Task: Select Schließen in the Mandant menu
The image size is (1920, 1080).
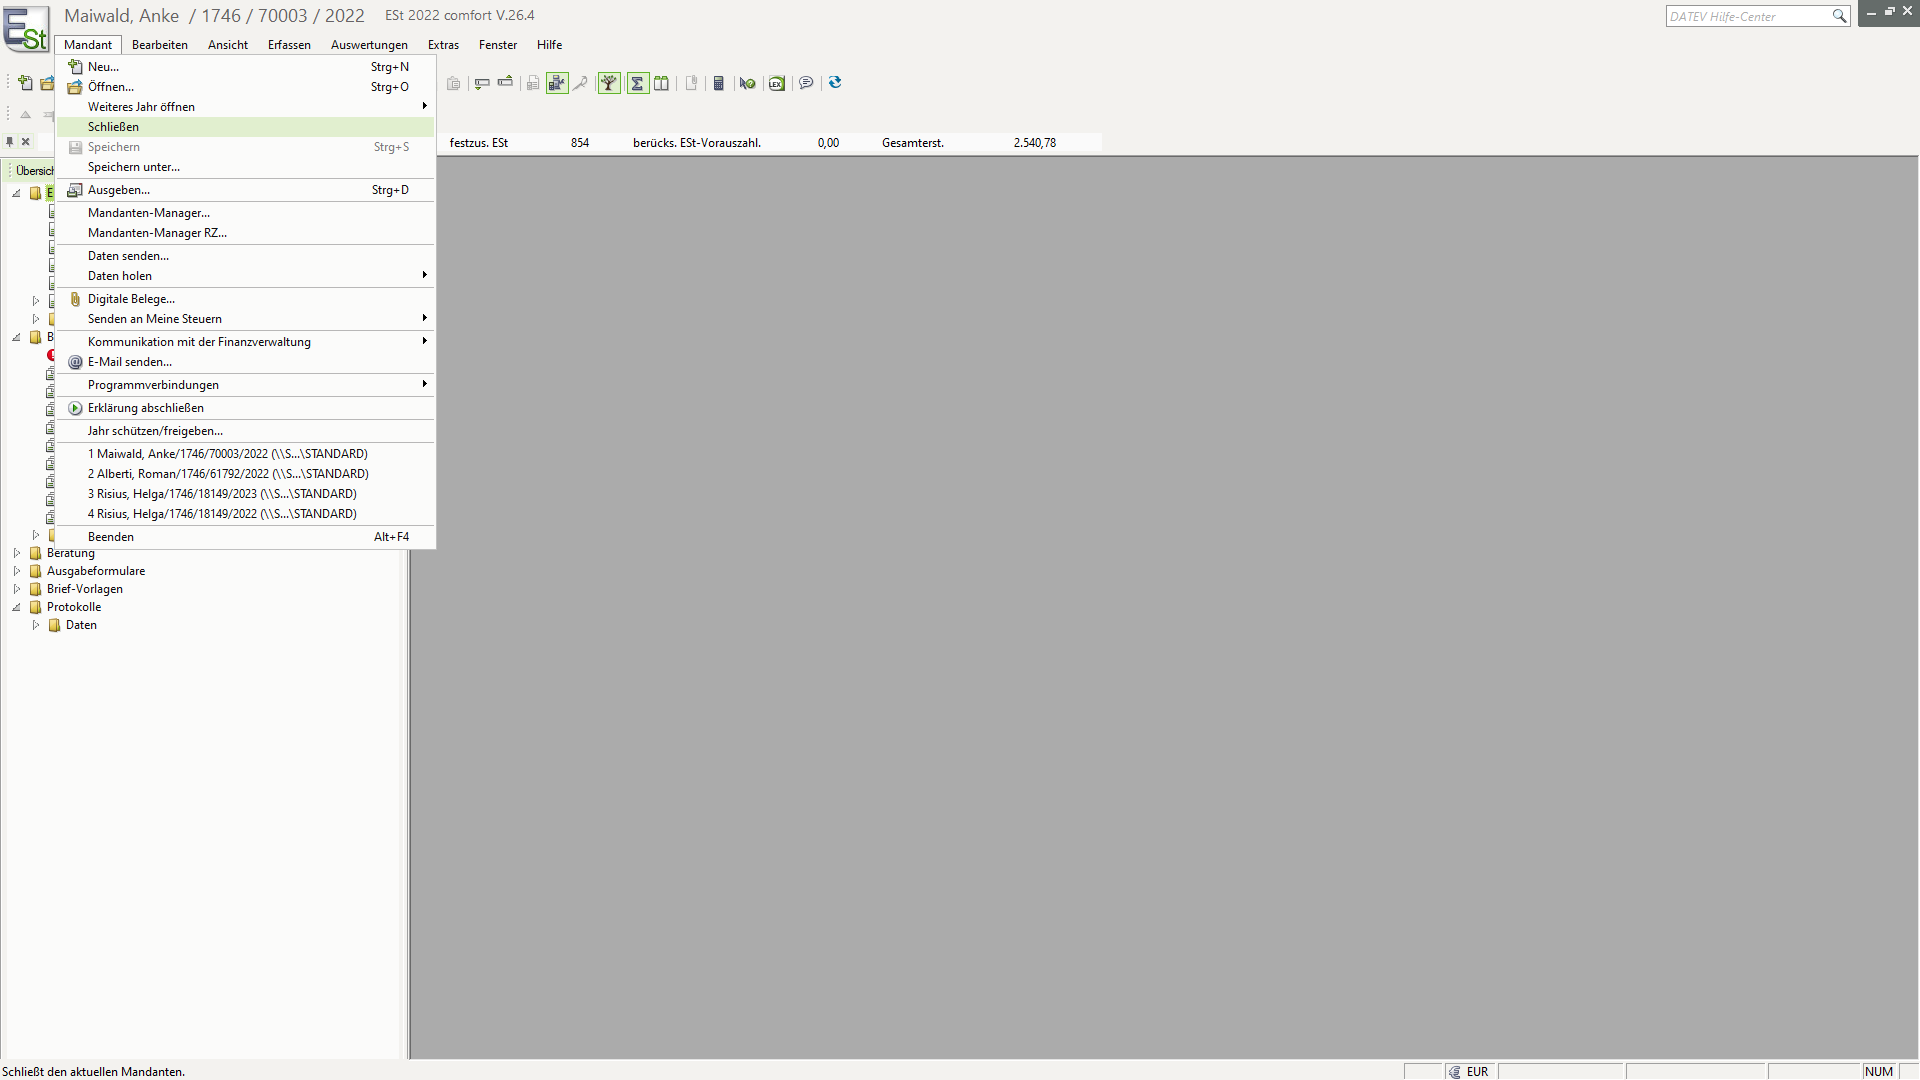Action: pos(113,127)
